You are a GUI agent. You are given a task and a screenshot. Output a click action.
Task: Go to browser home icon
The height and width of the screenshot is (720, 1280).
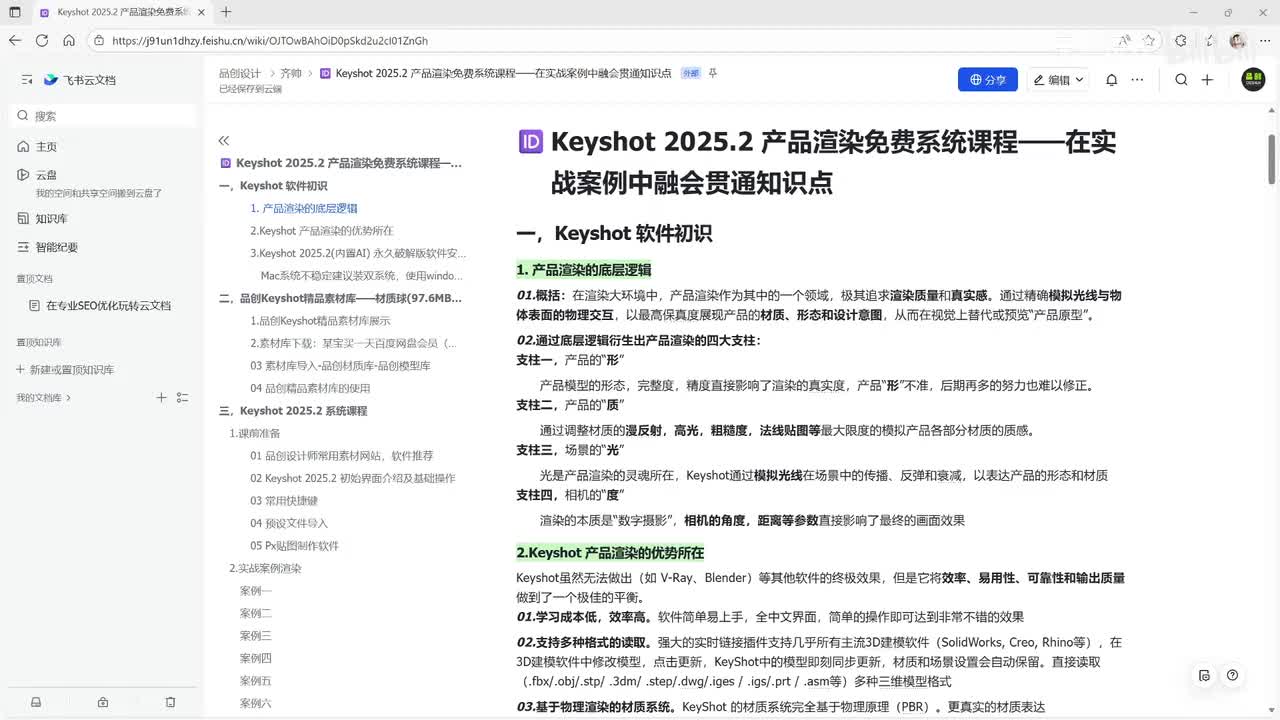click(x=69, y=41)
